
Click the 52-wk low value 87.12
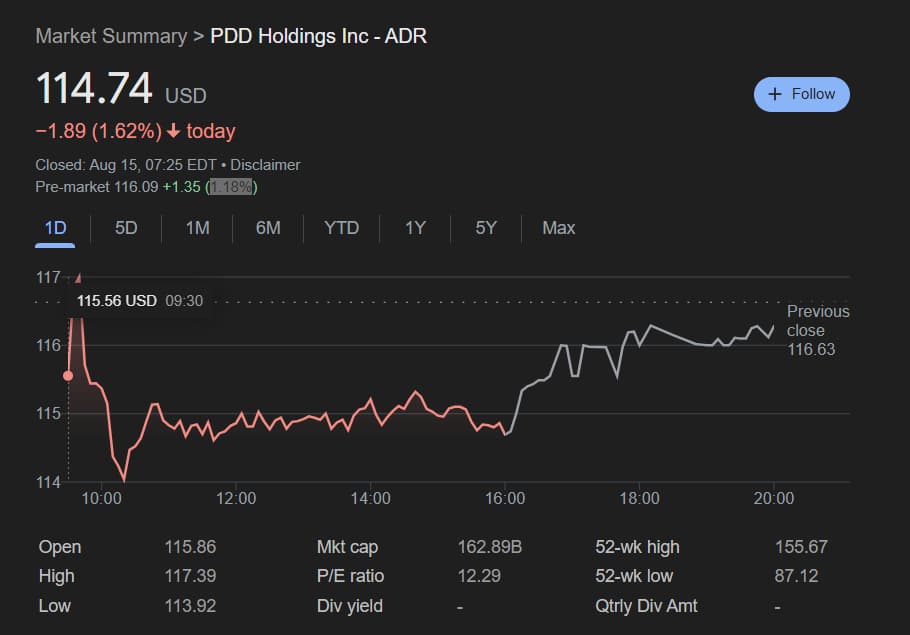pyautogui.click(x=796, y=576)
